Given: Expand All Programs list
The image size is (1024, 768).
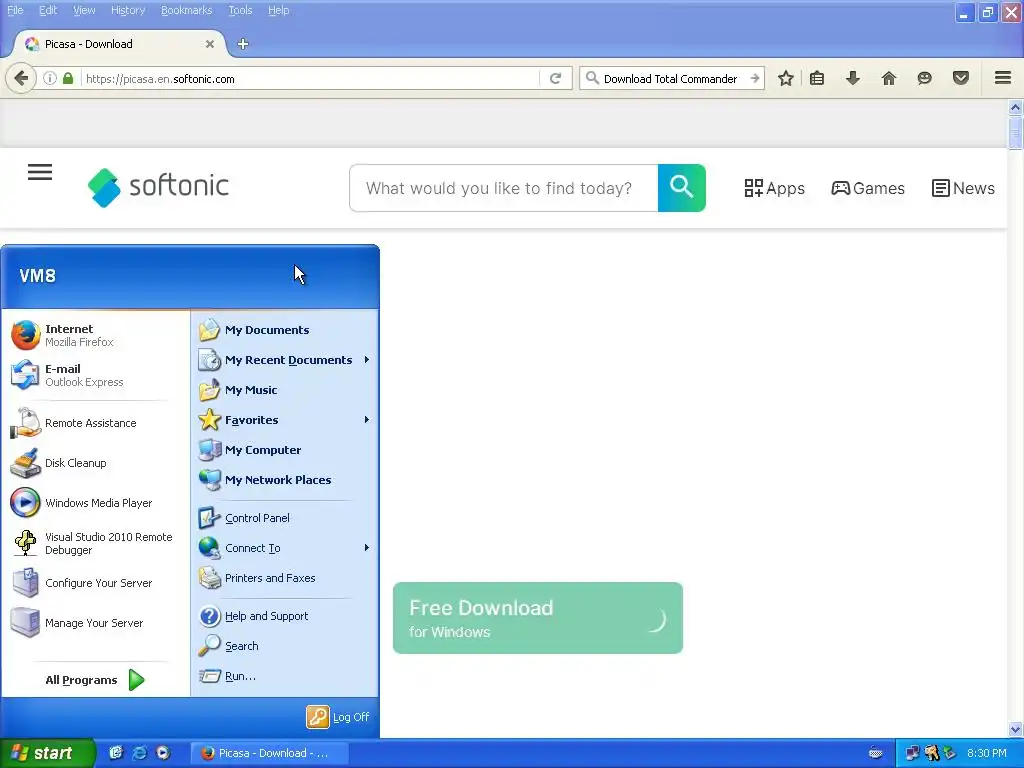Looking at the screenshot, I should tap(95, 680).
